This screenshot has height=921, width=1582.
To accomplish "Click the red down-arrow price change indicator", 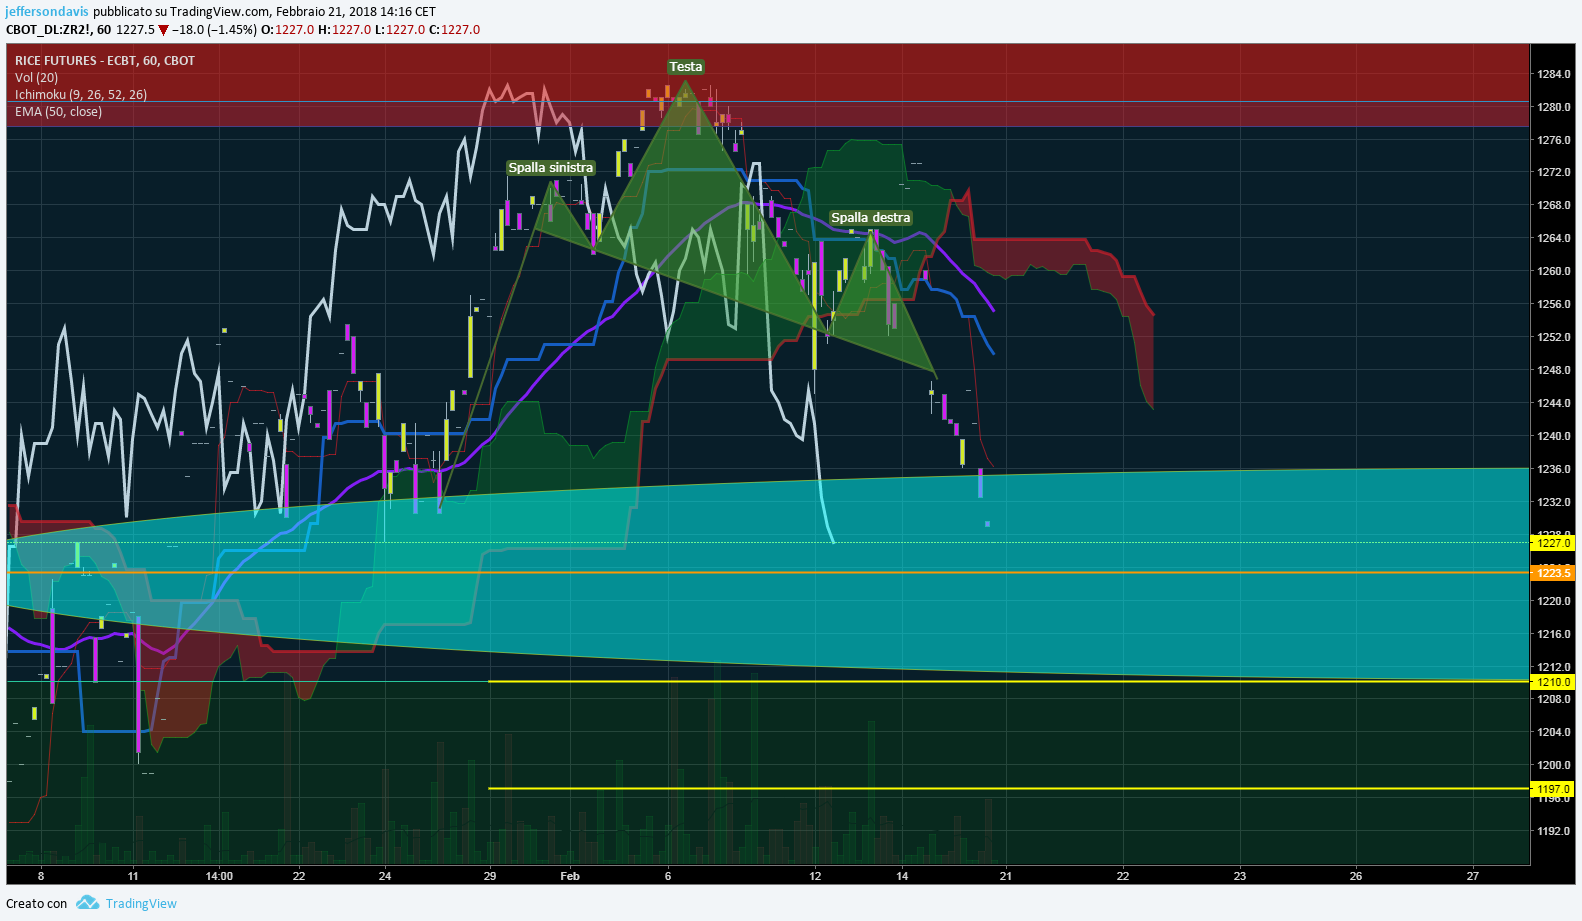I will pyautogui.click(x=163, y=30).
